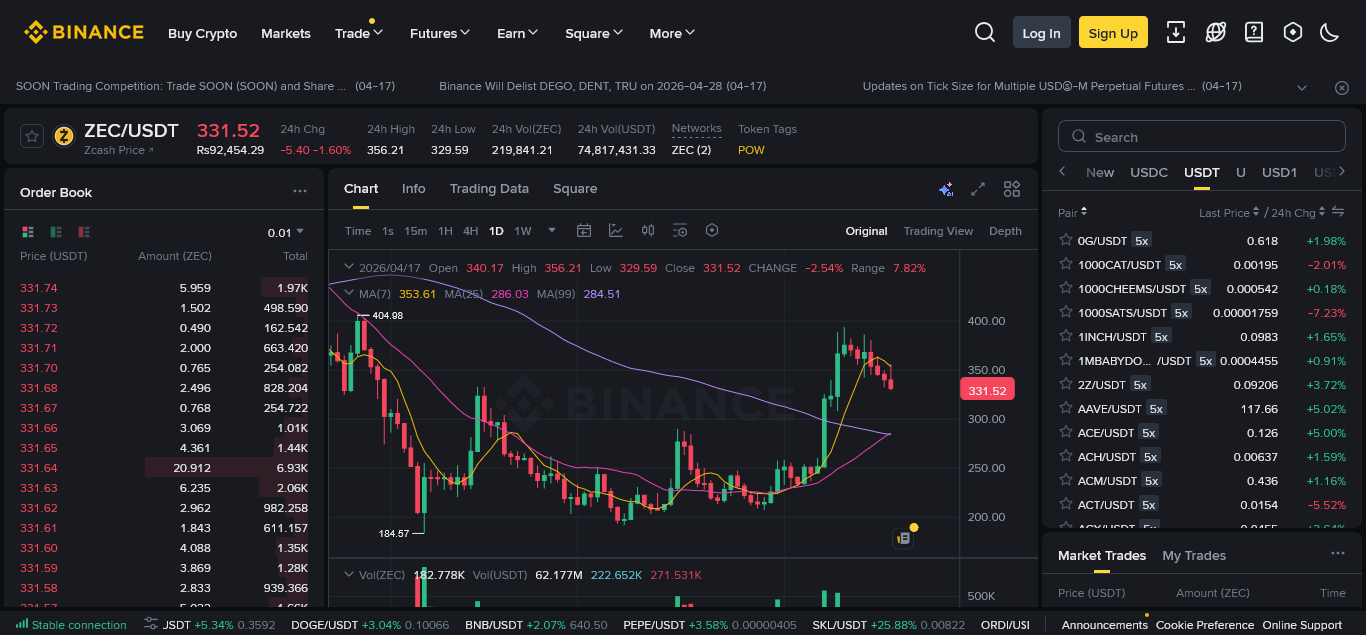Close the announcements banner
Screen dimensions: 1366x635
click(1342, 87)
